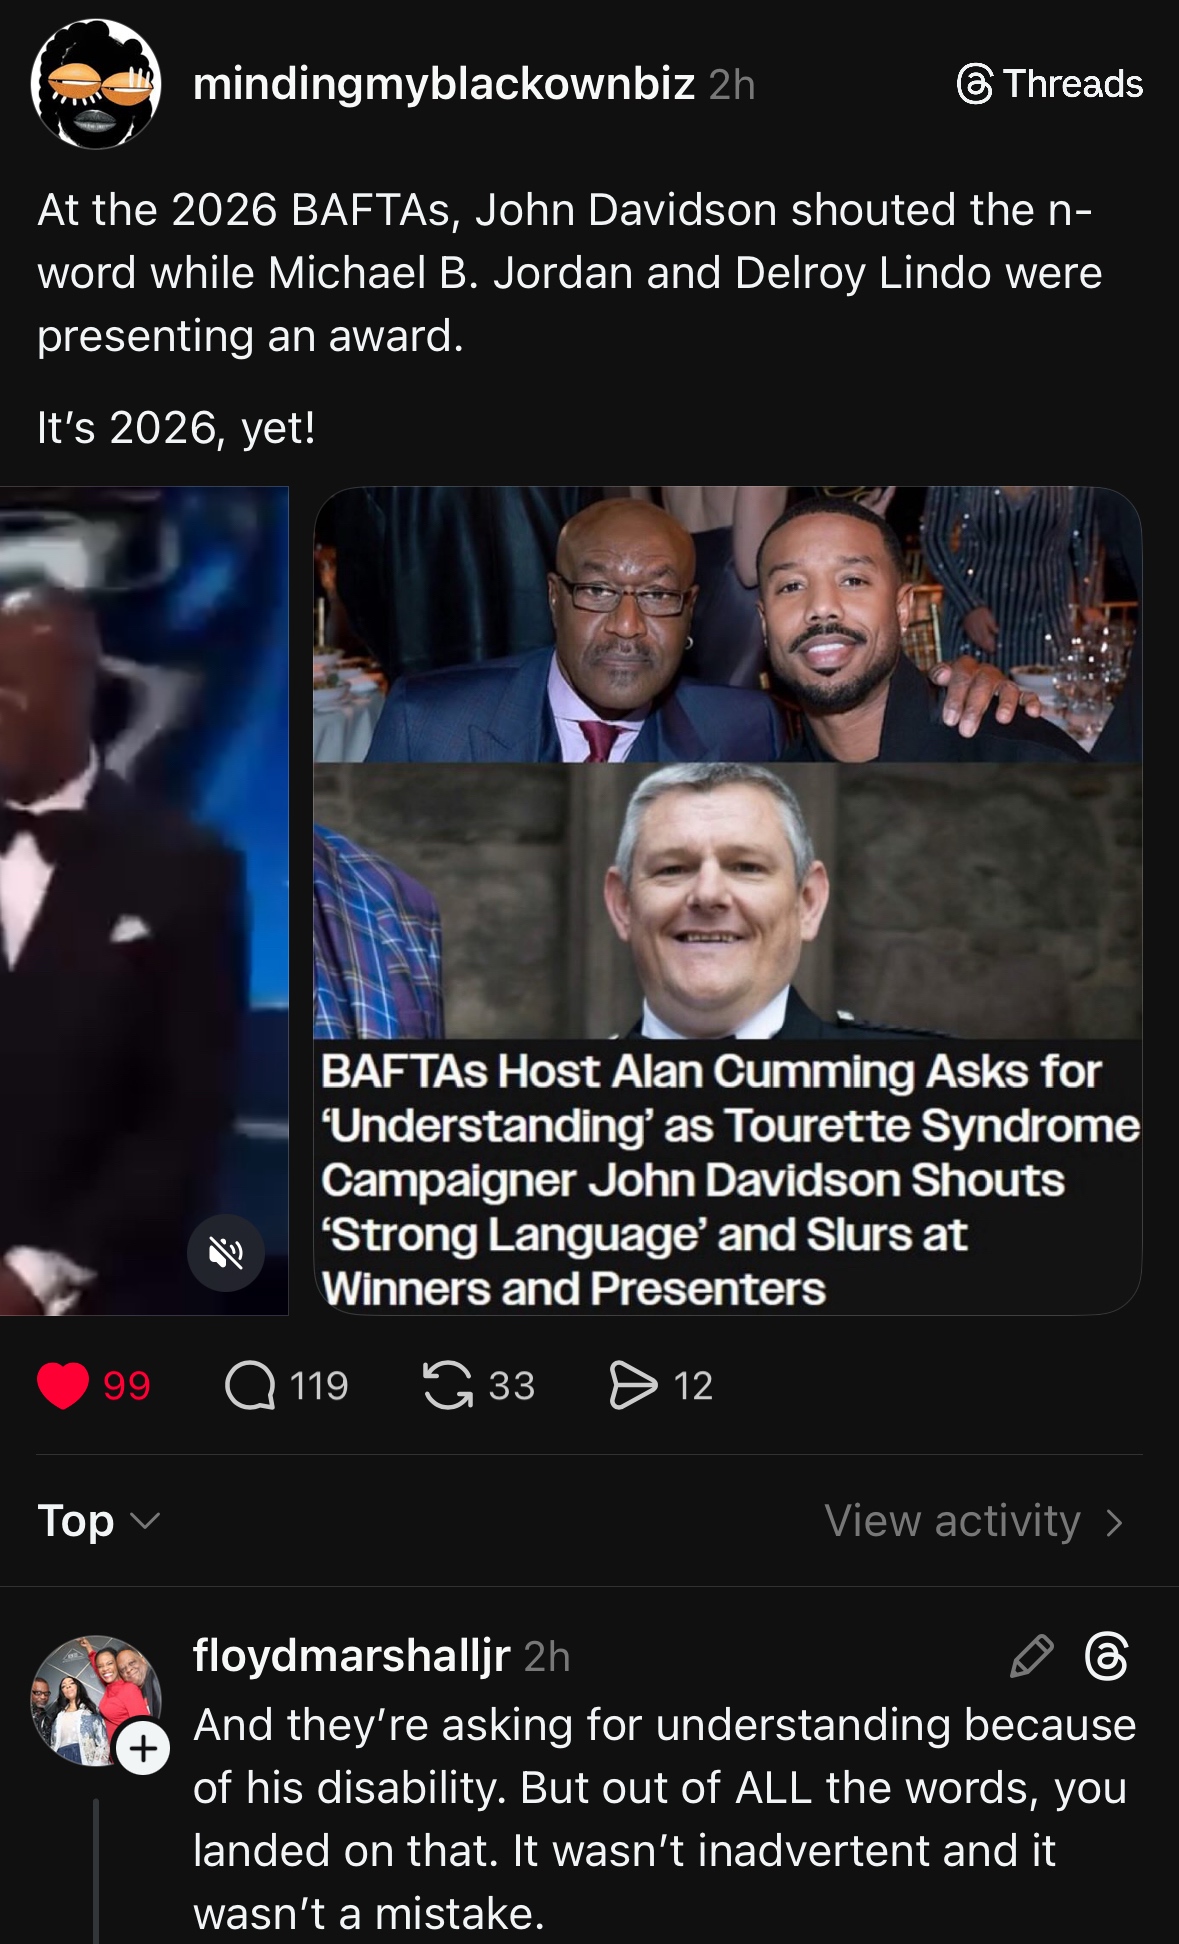The height and width of the screenshot is (1944, 1179).
Task: Tap the floydmarshalljr username
Action: [x=351, y=1656]
